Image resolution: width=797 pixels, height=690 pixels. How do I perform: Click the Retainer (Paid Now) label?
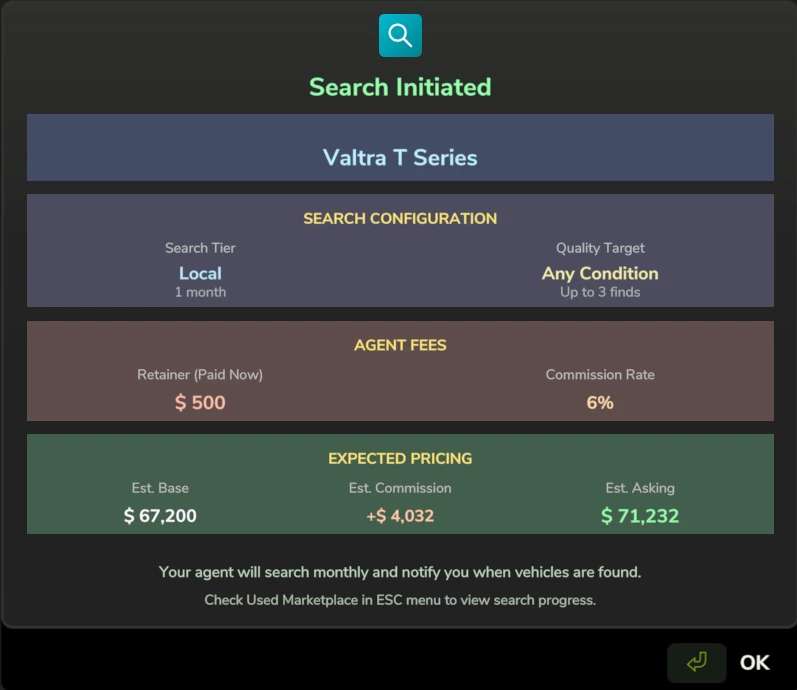pyautogui.click(x=200, y=374)
